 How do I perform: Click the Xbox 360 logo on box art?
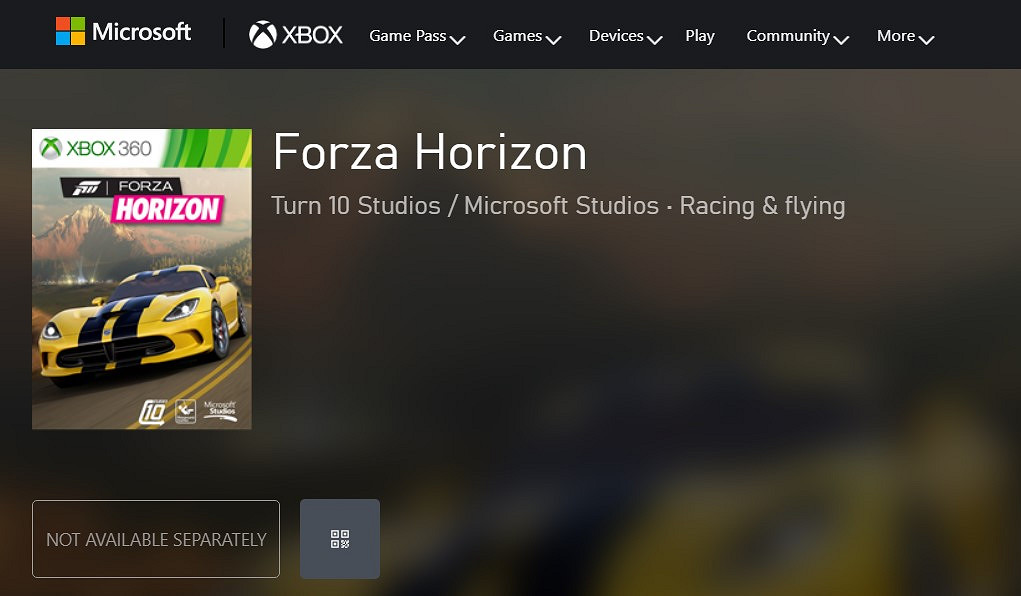pyautogui.click(x=96, y=149)
